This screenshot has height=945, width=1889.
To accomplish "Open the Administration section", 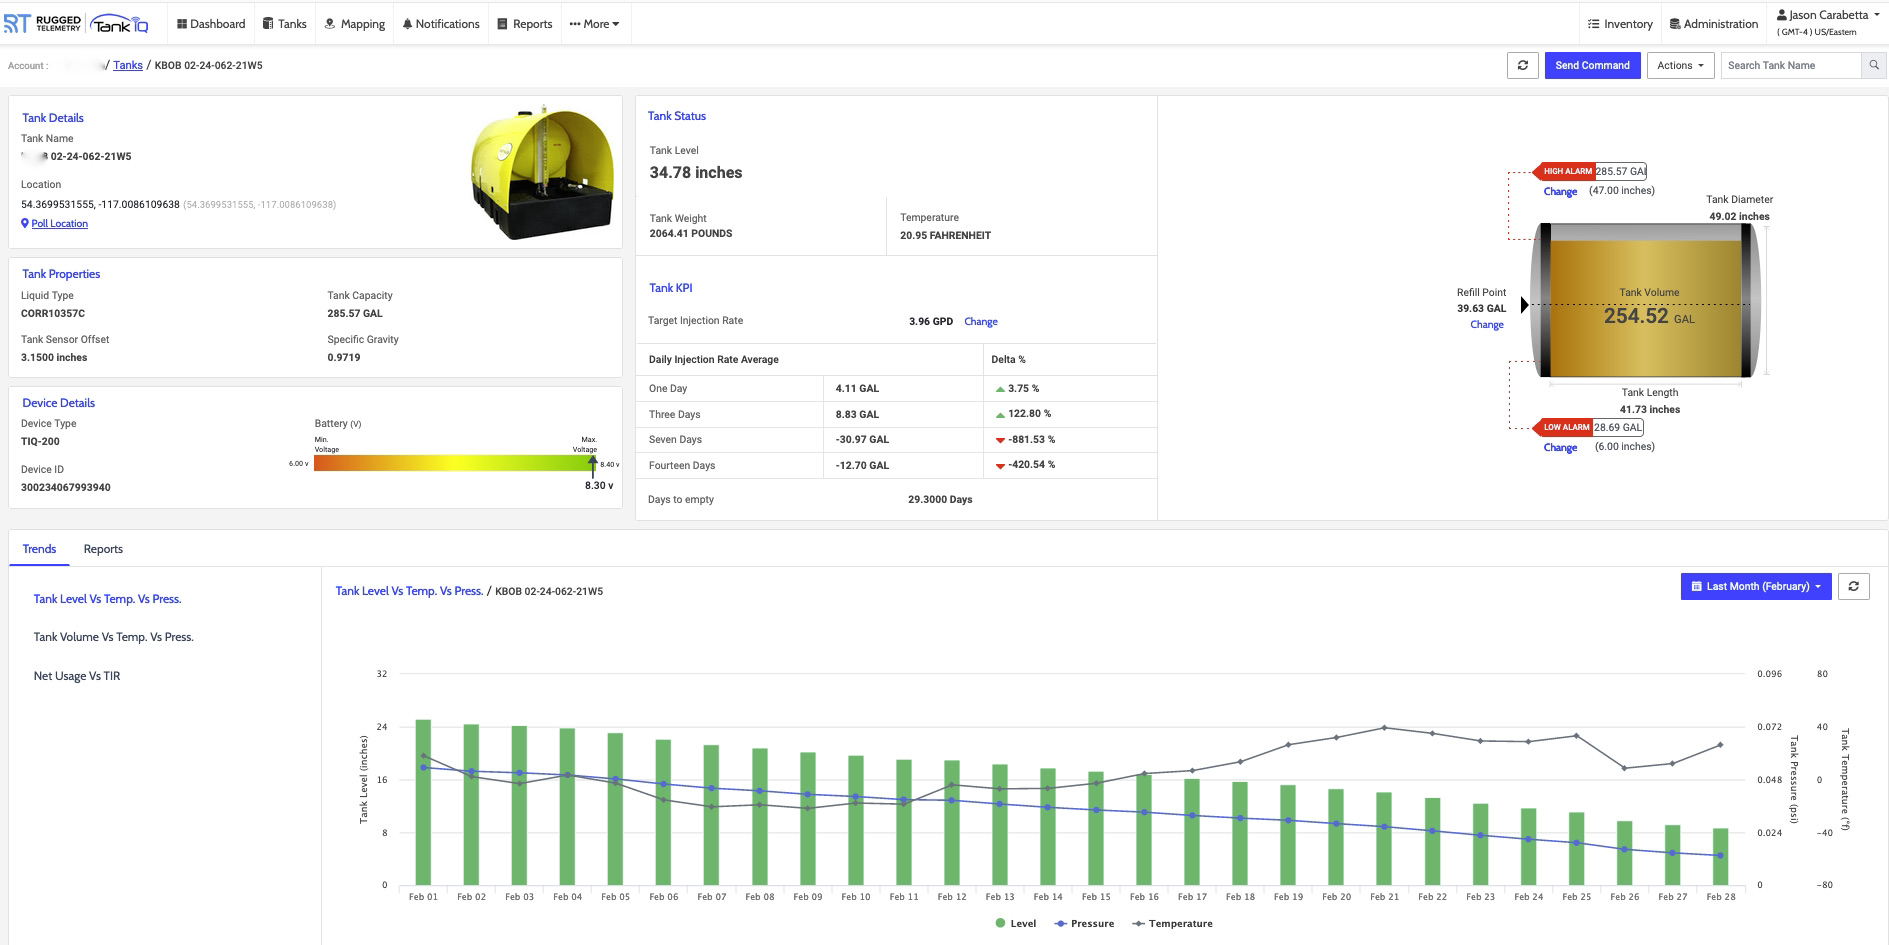I will [x=1713, y=23].
